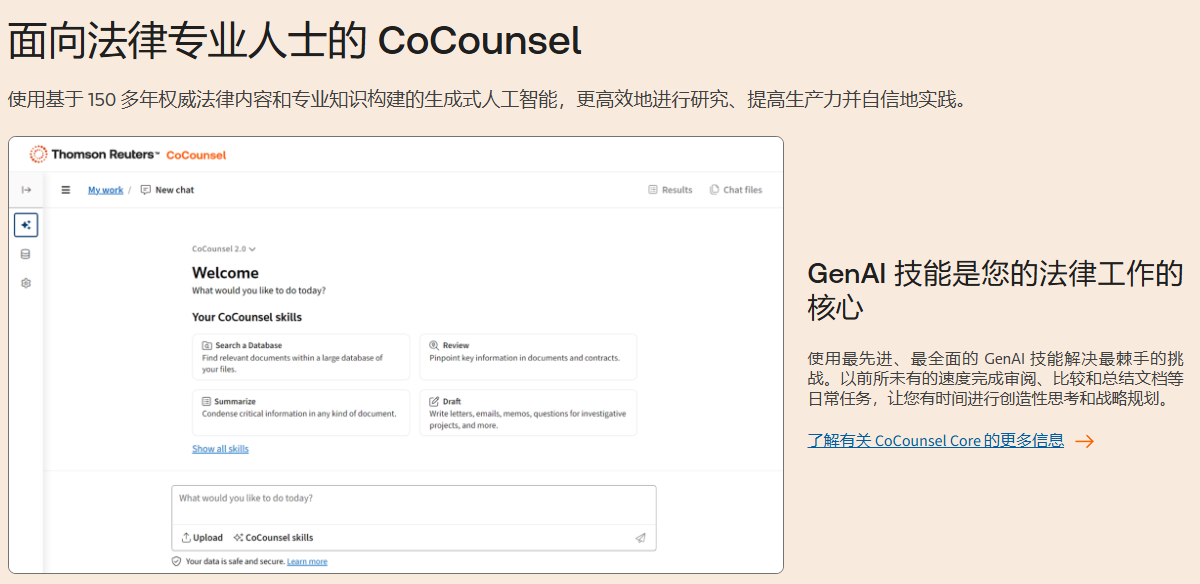Select the New chat breadcrumb
Image resolution: width=1200 pixels, height=584 pixels.
pos(167,190)
